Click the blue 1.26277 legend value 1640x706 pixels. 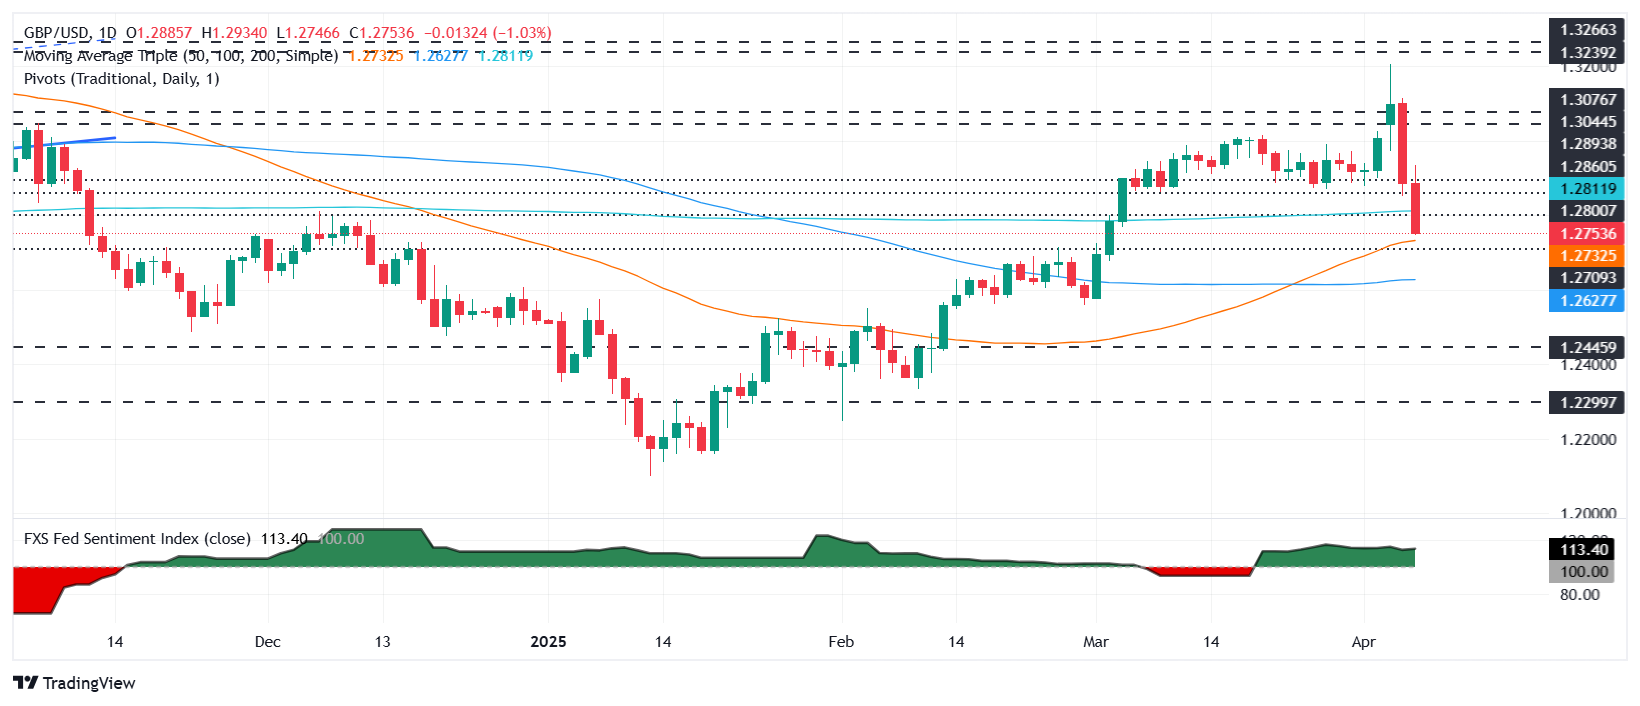(x=441, y=56)
